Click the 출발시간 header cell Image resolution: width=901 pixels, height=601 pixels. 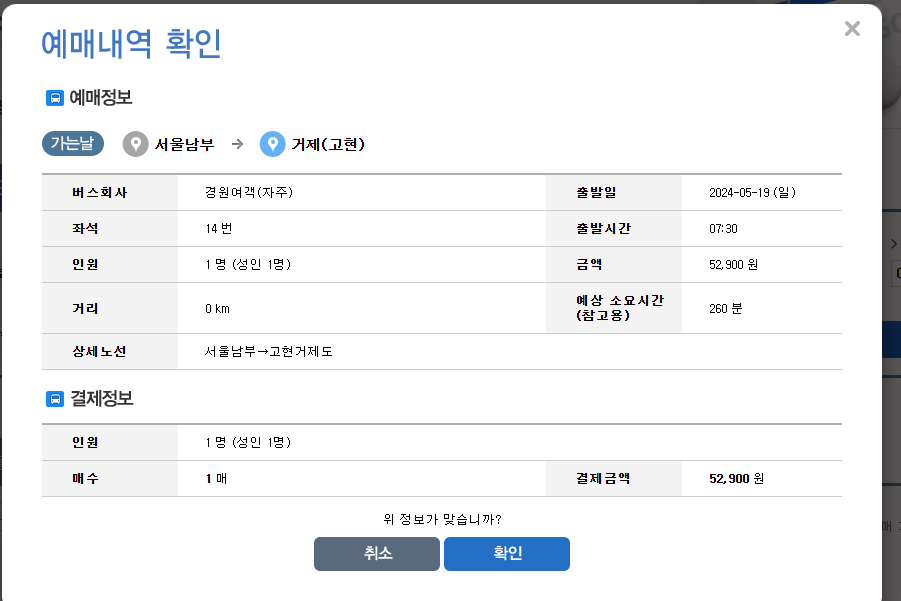tap(614, 229)
